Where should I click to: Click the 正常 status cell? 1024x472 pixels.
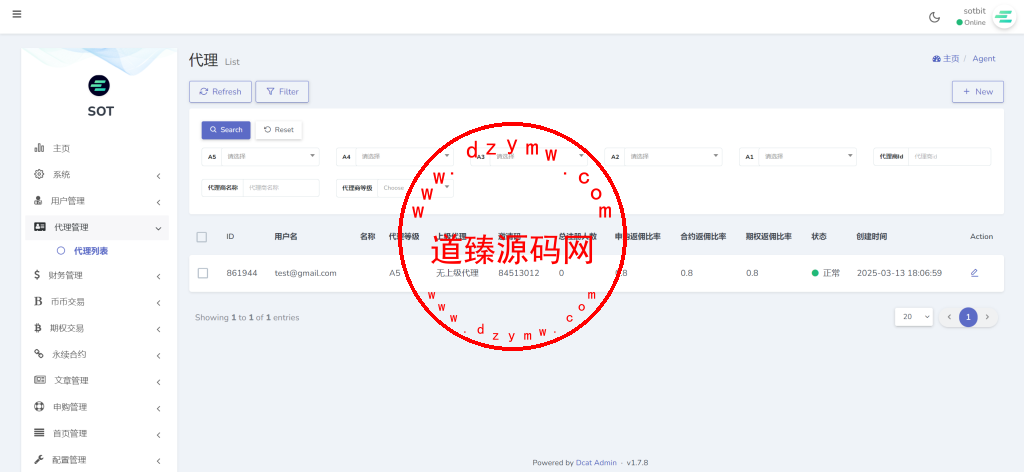coord(825,273)
